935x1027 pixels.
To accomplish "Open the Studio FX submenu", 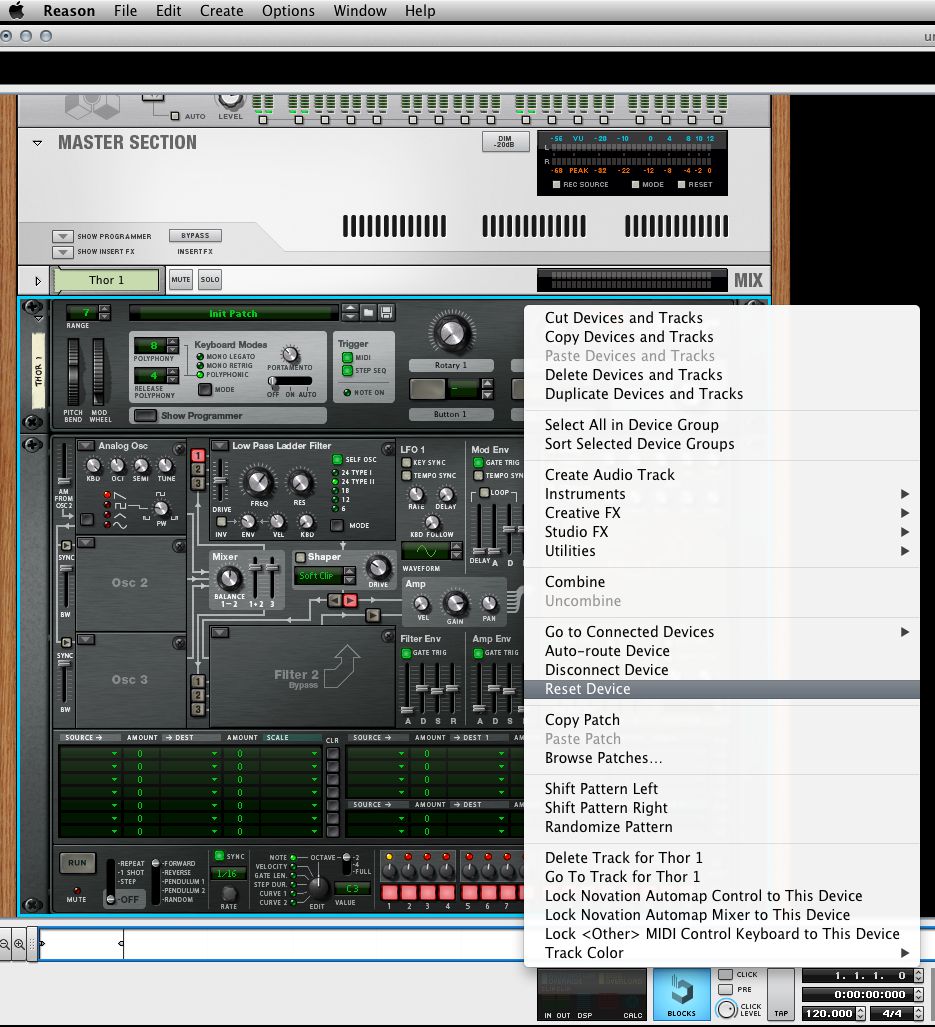I will coord(722,532).
